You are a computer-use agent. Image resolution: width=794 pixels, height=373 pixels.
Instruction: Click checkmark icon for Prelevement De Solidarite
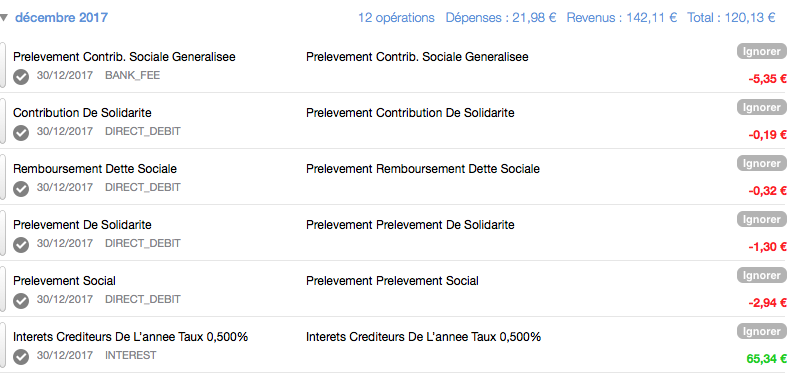pos(21,245)
